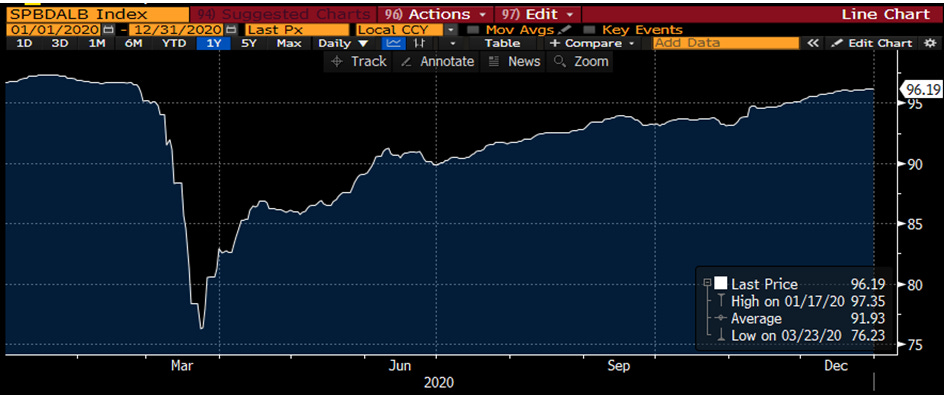Image resolution: width=944 pixels, height=397 pixels.
Task: Click the Mov Avgs pencil edit icon
Action: 564,30
